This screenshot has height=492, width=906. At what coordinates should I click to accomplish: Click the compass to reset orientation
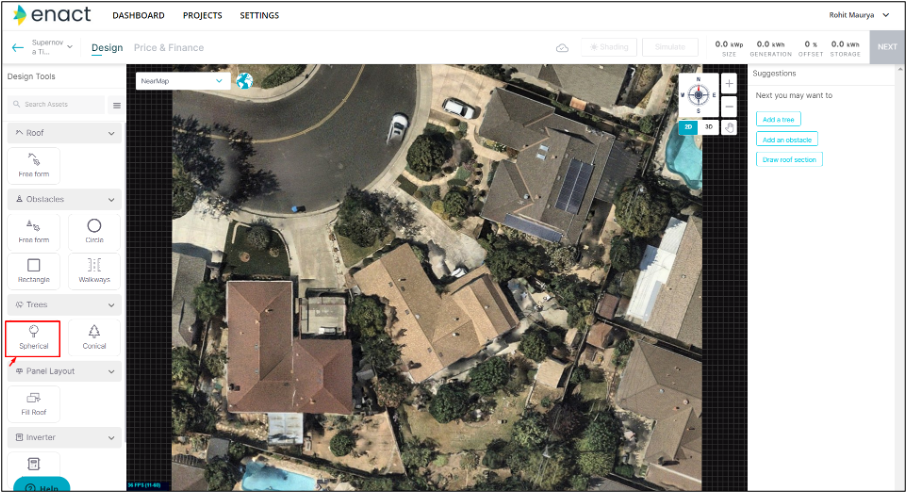698,95
